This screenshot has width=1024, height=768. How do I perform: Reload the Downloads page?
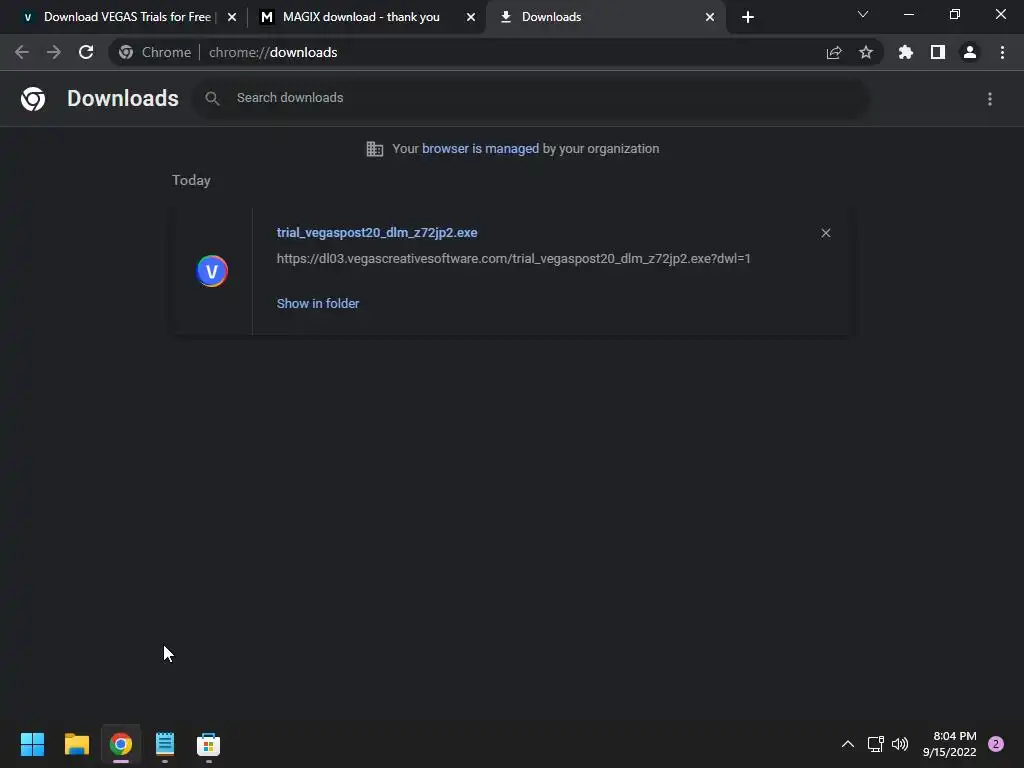86,52
